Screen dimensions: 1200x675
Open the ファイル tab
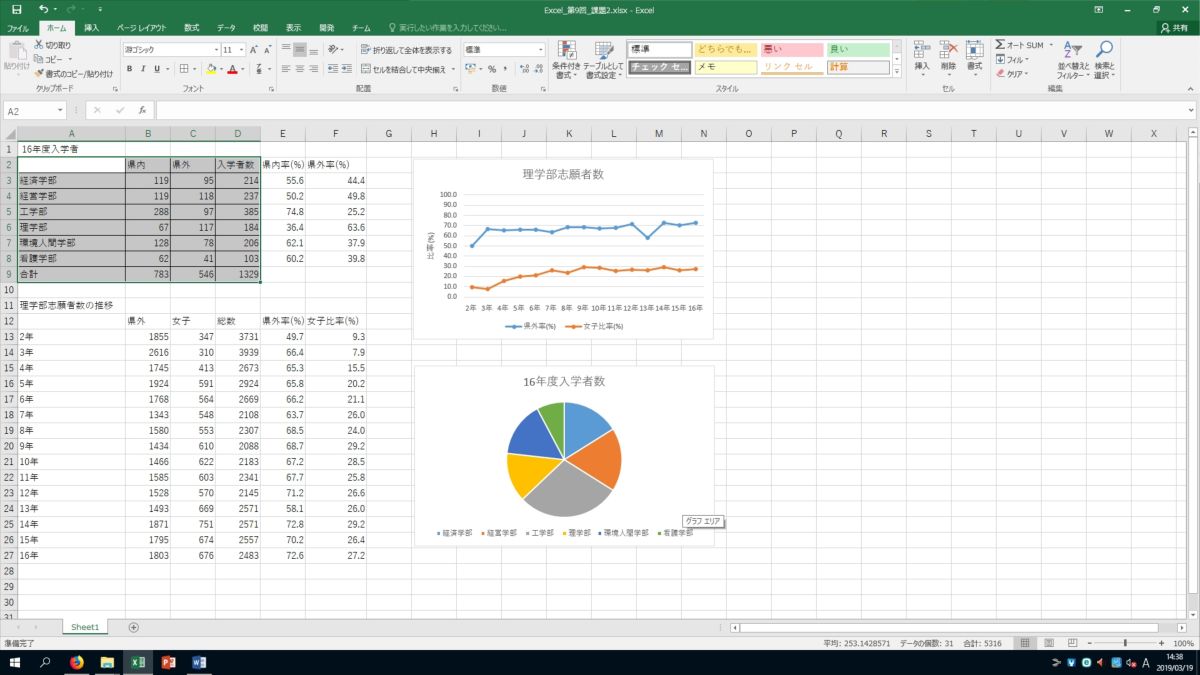coord(18,29)
